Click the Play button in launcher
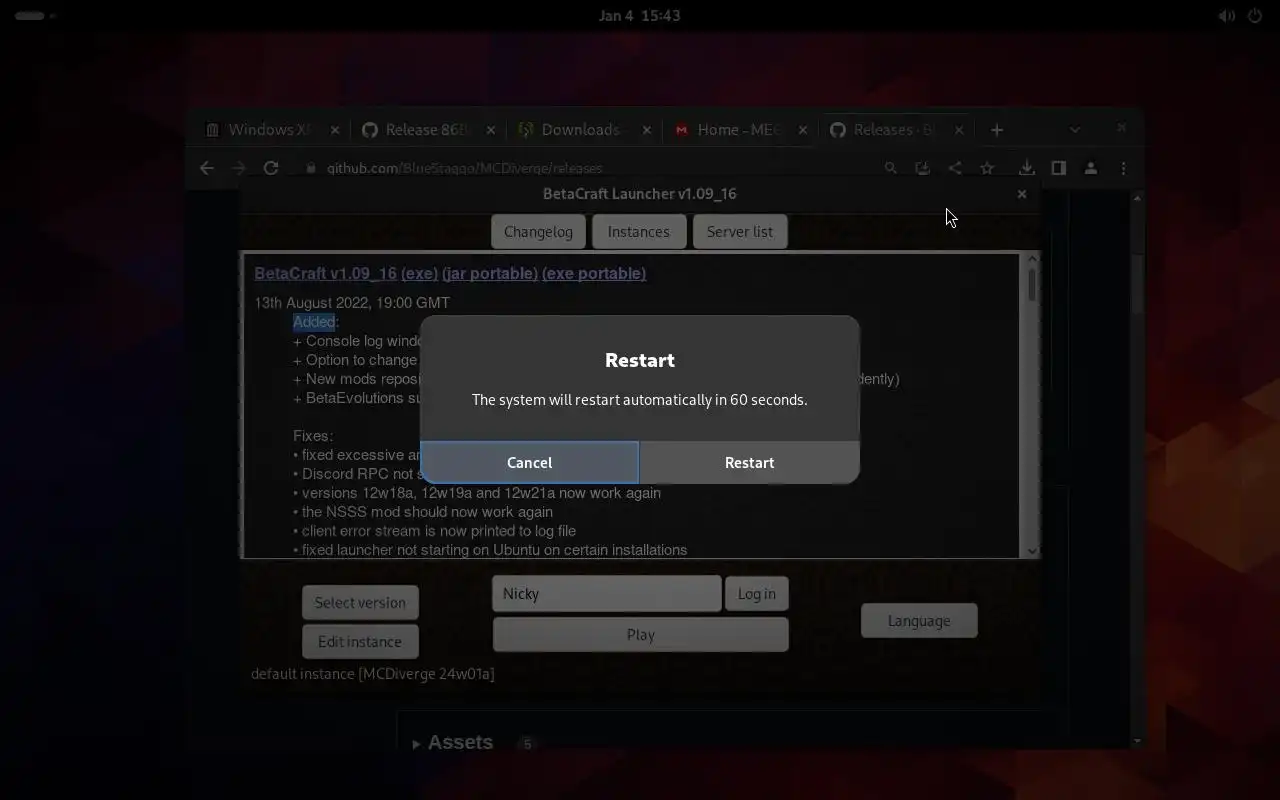The image size is (1280, 800). [x=641, y=634]
